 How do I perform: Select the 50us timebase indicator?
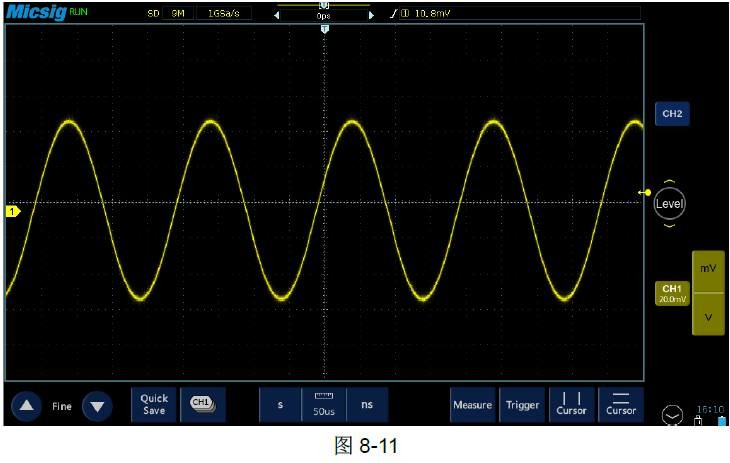323,405
